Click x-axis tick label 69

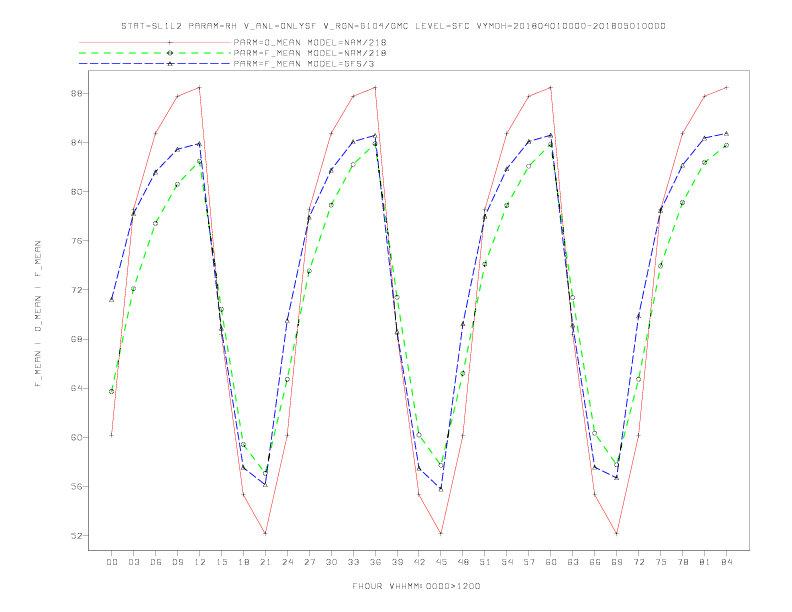point(617,562)
